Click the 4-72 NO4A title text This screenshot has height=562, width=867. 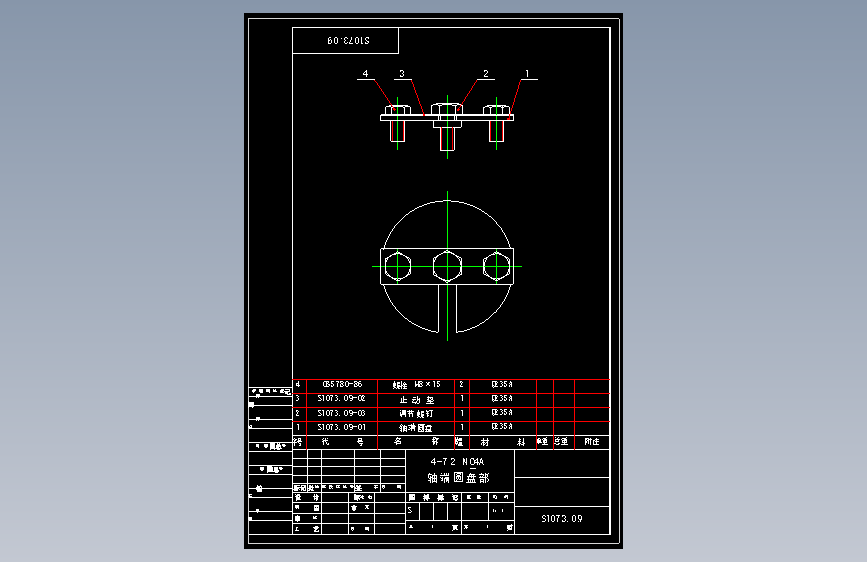tap(457, 461)
